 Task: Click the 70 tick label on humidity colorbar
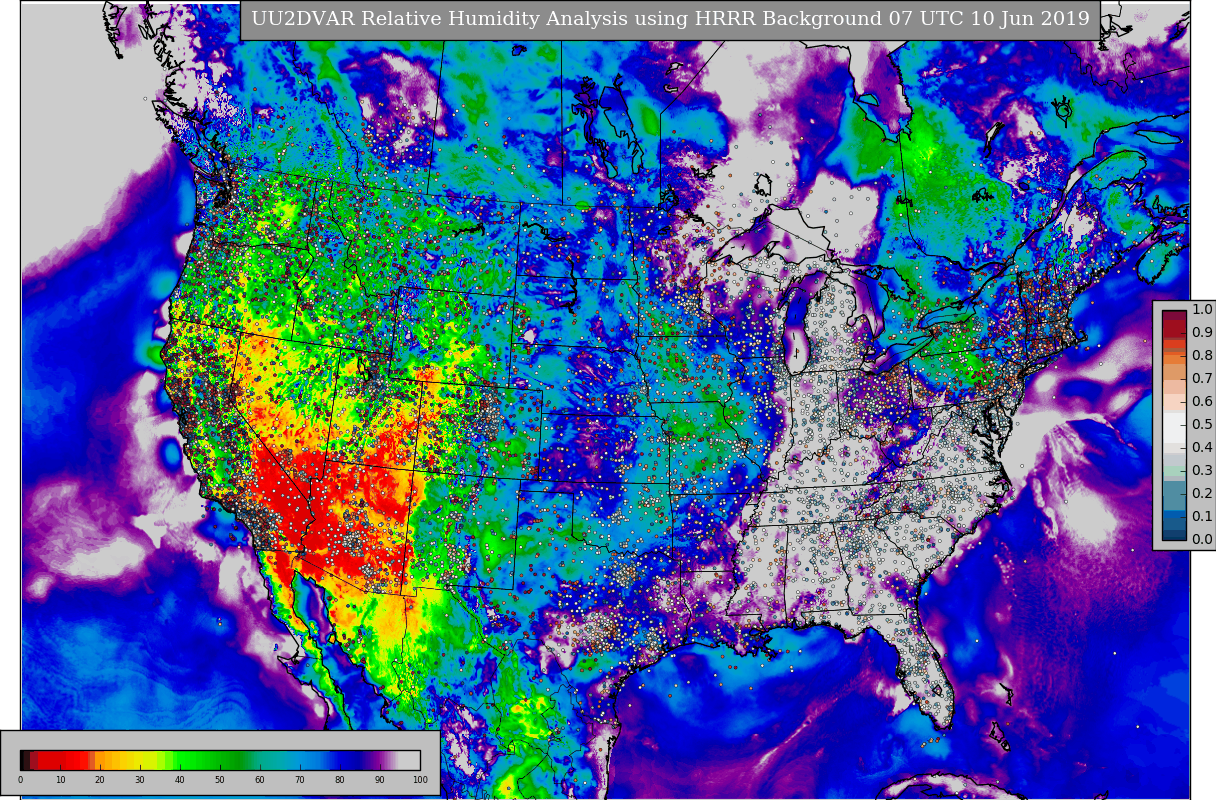tap(300, 780)
